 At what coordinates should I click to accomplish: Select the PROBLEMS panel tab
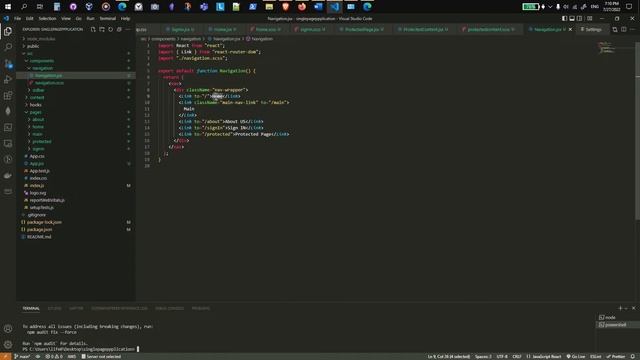pos(201,308)
